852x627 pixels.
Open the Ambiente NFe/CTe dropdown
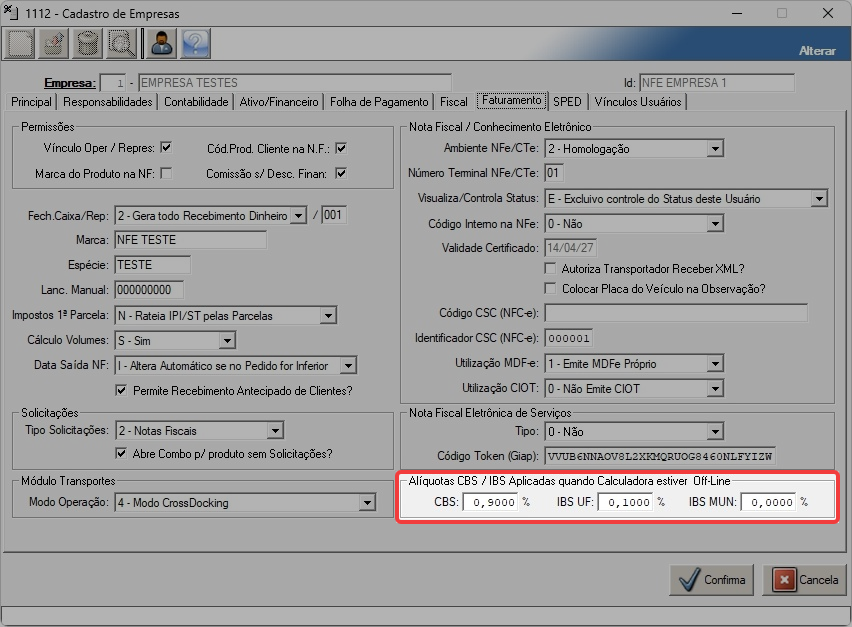(x=716, y=148)
